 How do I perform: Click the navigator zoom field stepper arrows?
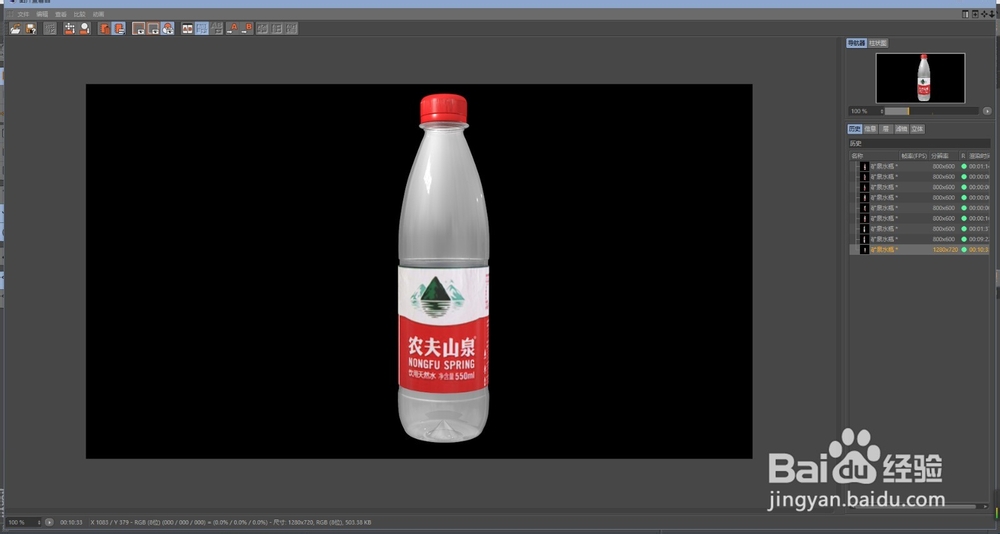click(882, 111)
